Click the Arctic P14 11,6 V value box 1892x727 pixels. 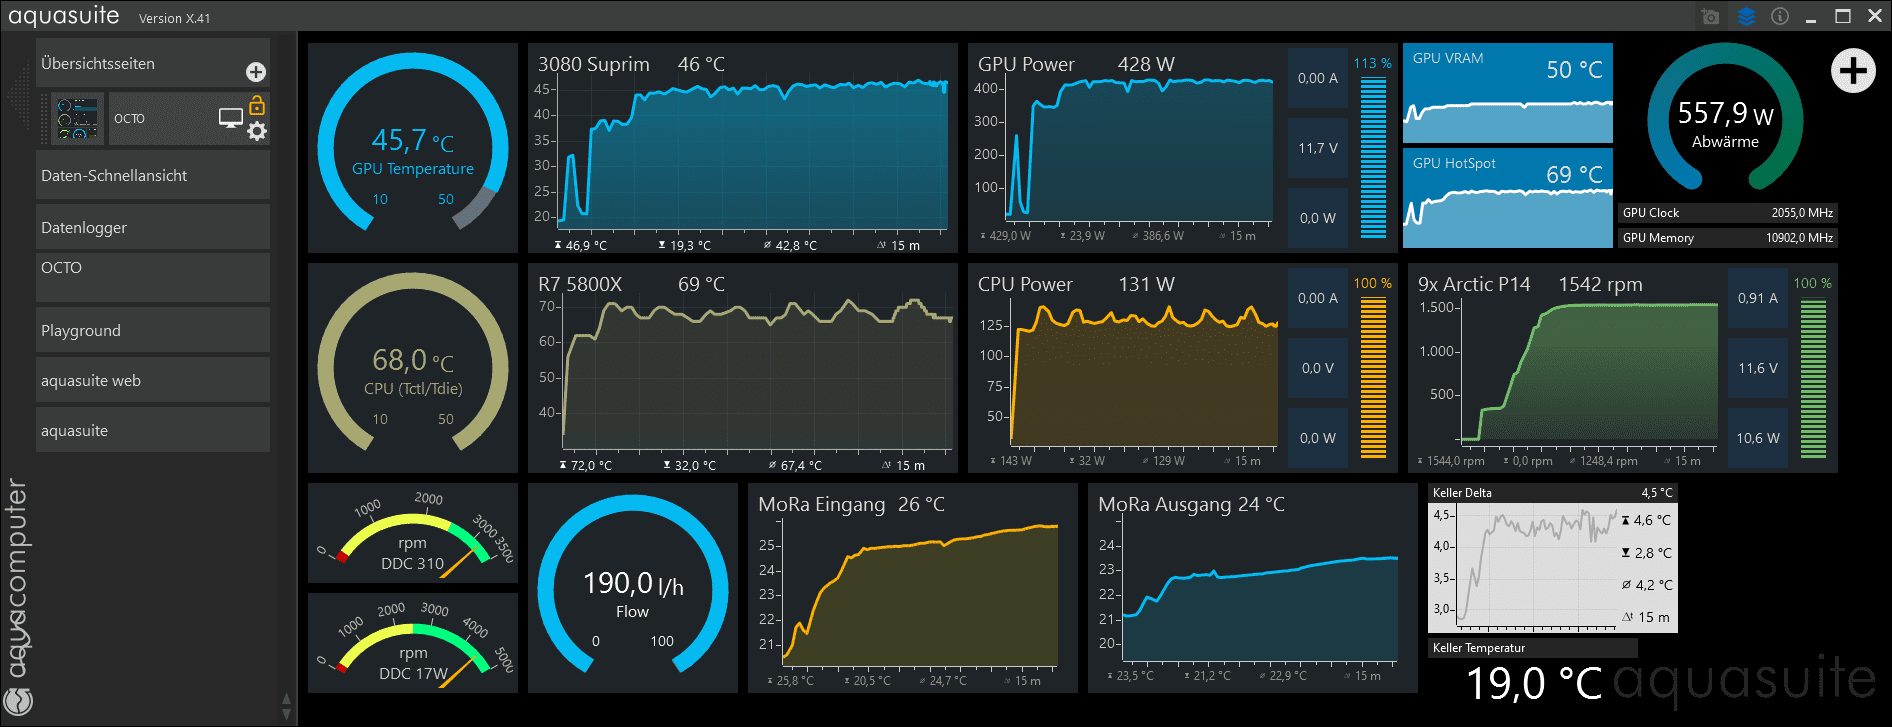click(x=1758, y=368)
